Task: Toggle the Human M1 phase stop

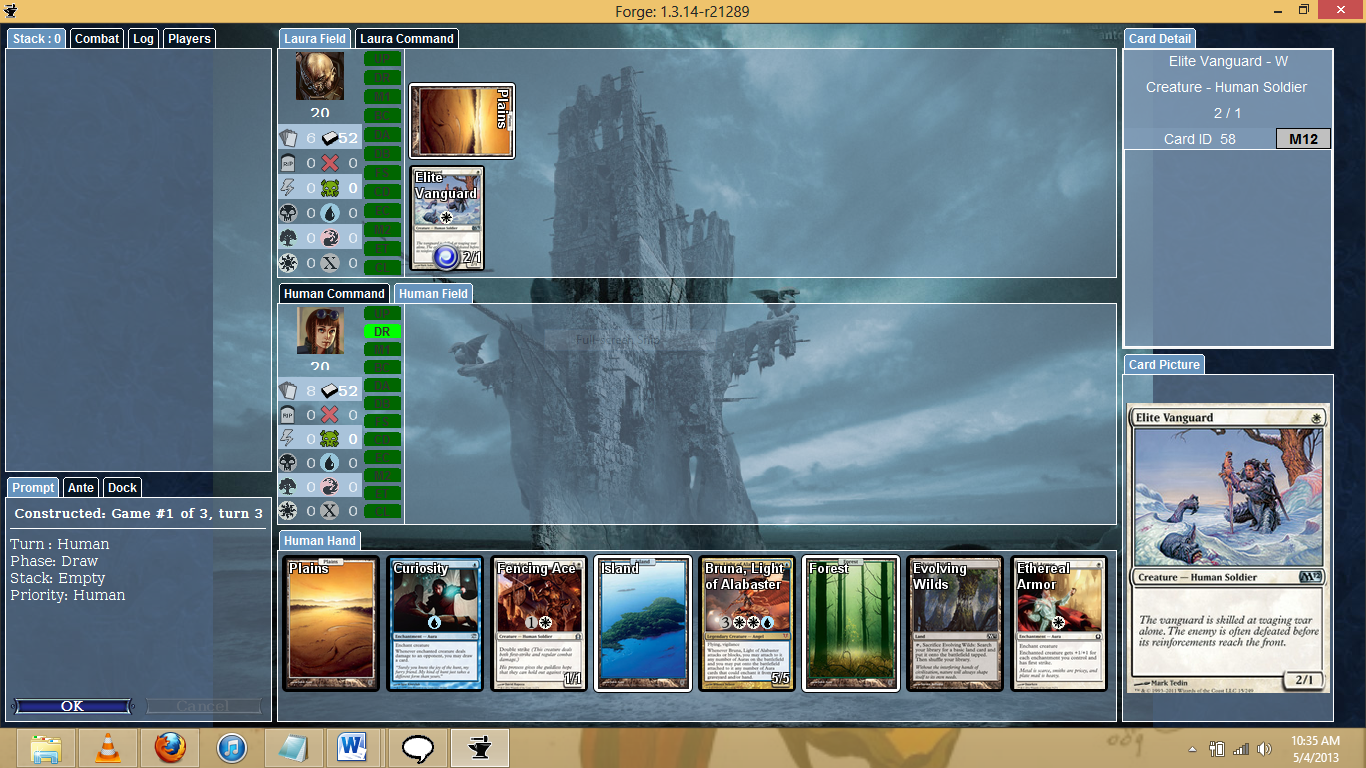Action: coord(382,349)
